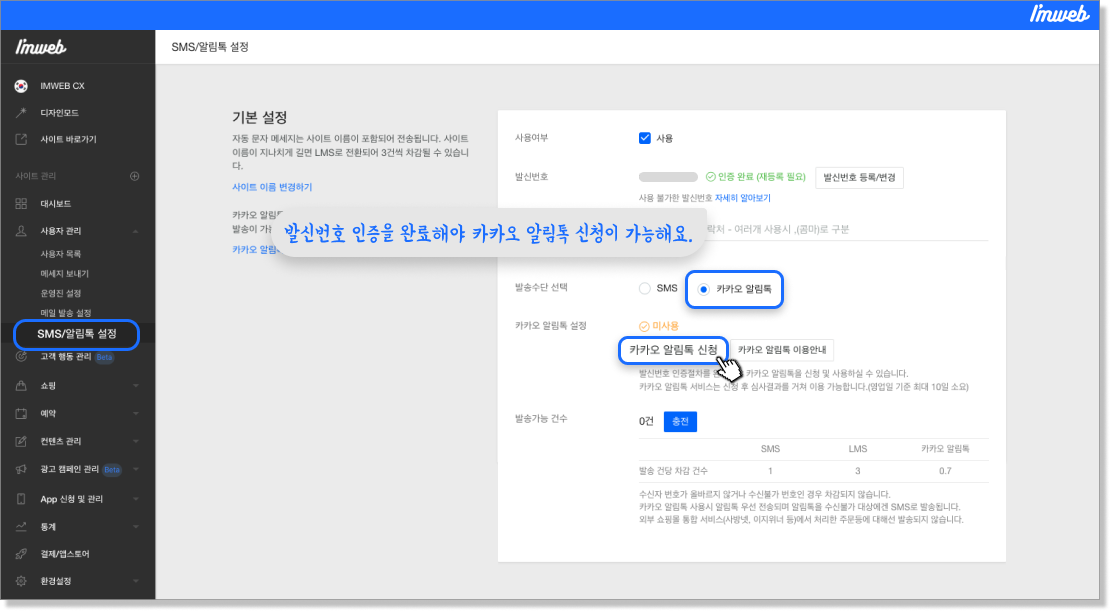Expand the App 신청 및 관리 arrow
This screenshot has width=1110, height=611.
[135, 499]
